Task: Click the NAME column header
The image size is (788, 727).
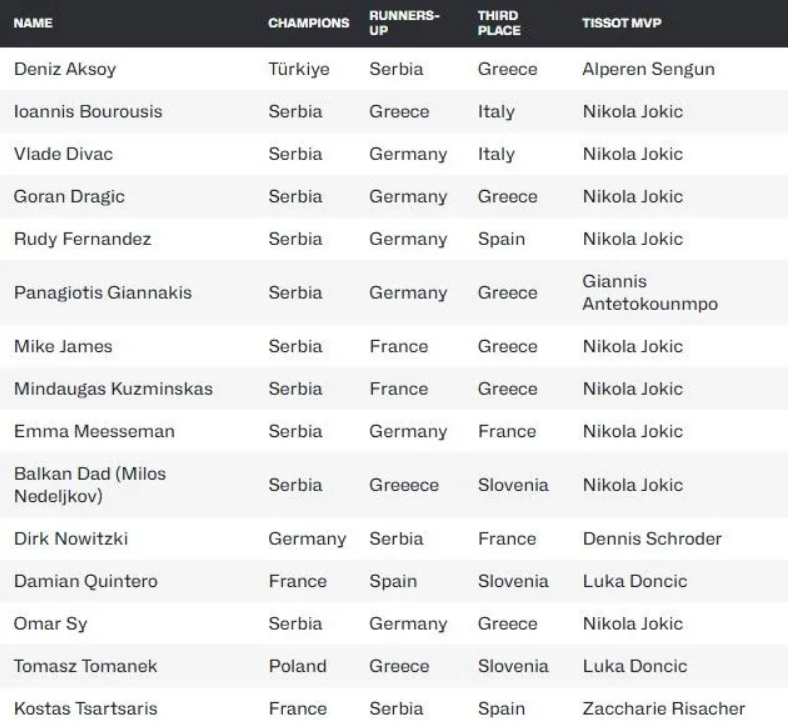Action: (34, 23)
